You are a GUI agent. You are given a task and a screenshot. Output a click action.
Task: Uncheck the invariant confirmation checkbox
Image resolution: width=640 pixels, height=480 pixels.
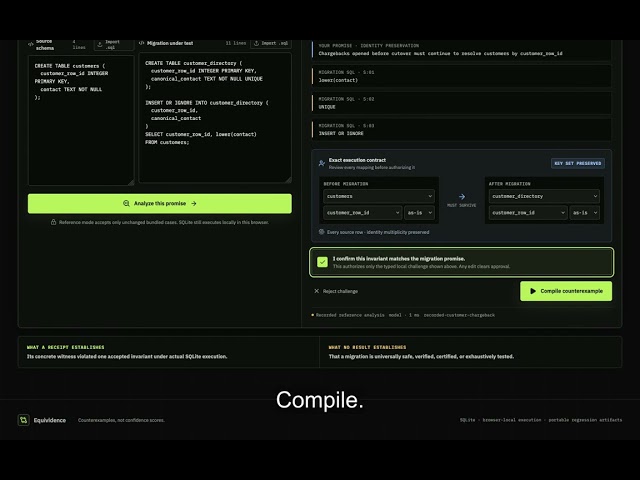[x=322, y=262]
